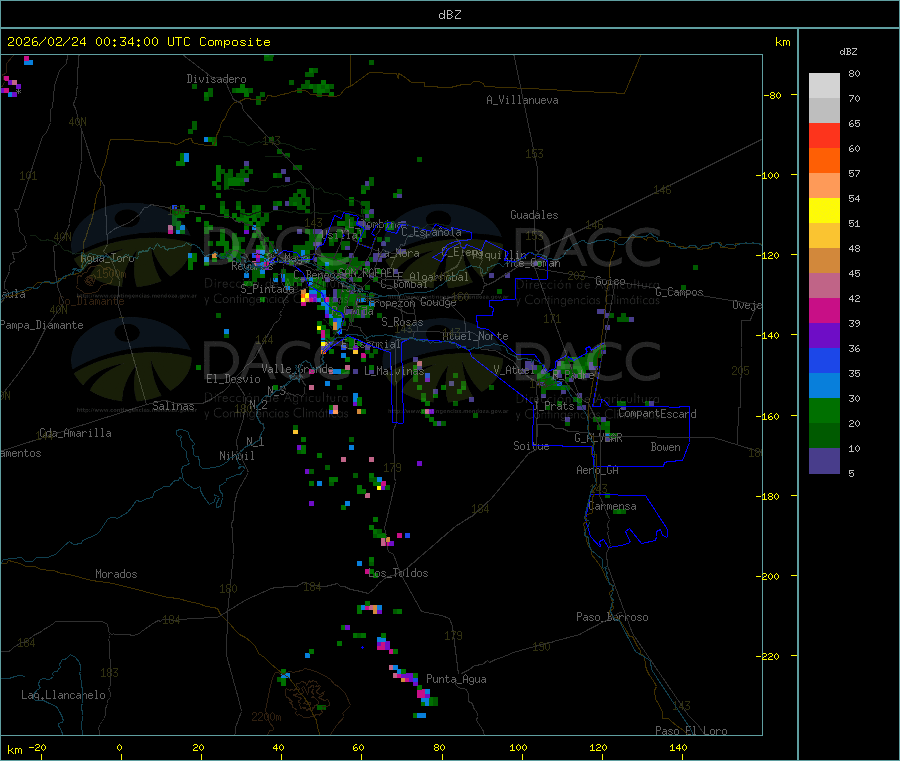Screen dimensions: 900x761
Task: Click the 'Agua_Toro' map label
Action: [x=107, y=258]
